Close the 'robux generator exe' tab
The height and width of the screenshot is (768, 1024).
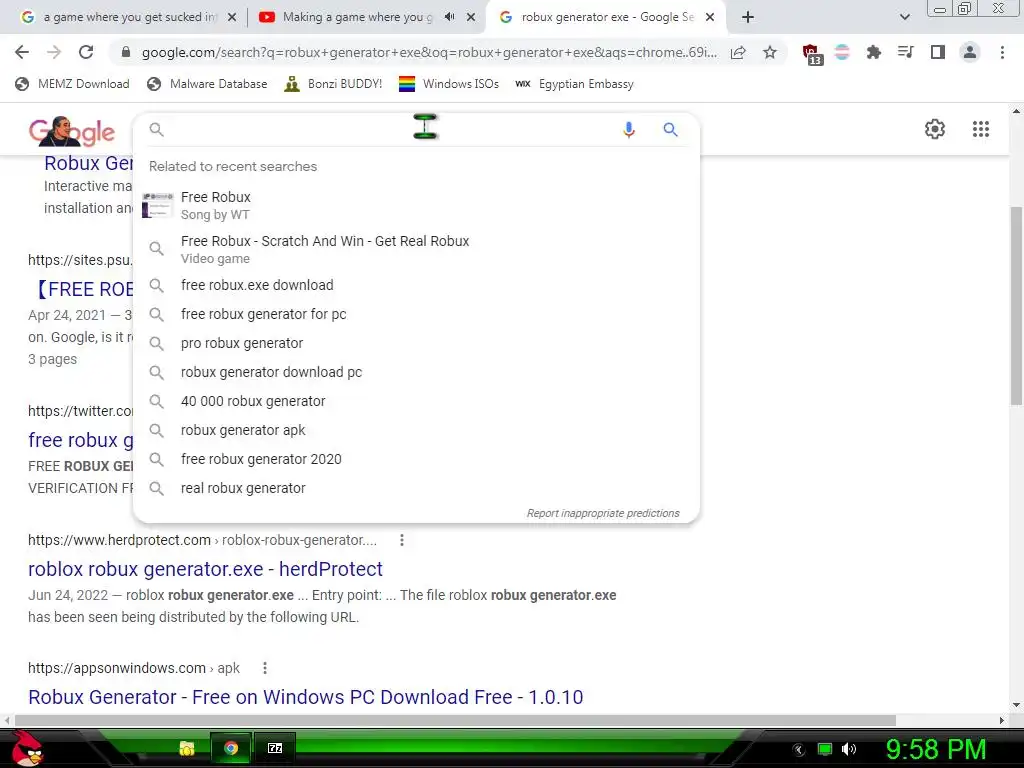(710, 18)
